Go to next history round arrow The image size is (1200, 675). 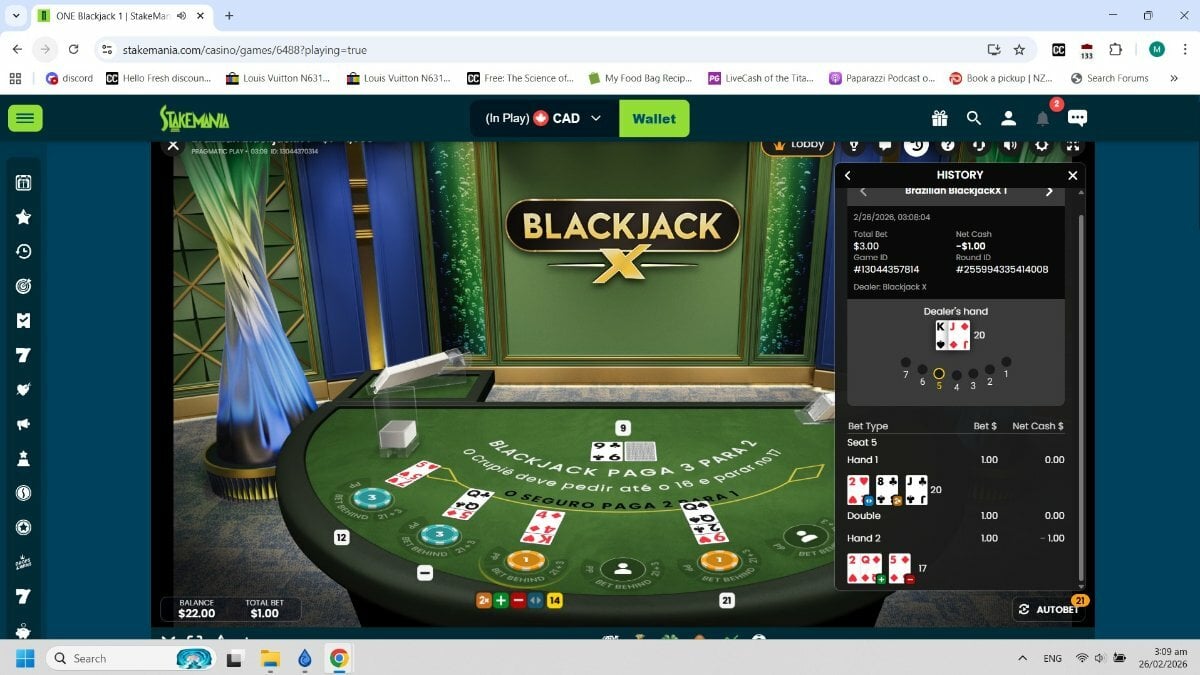pos(1049,192)
